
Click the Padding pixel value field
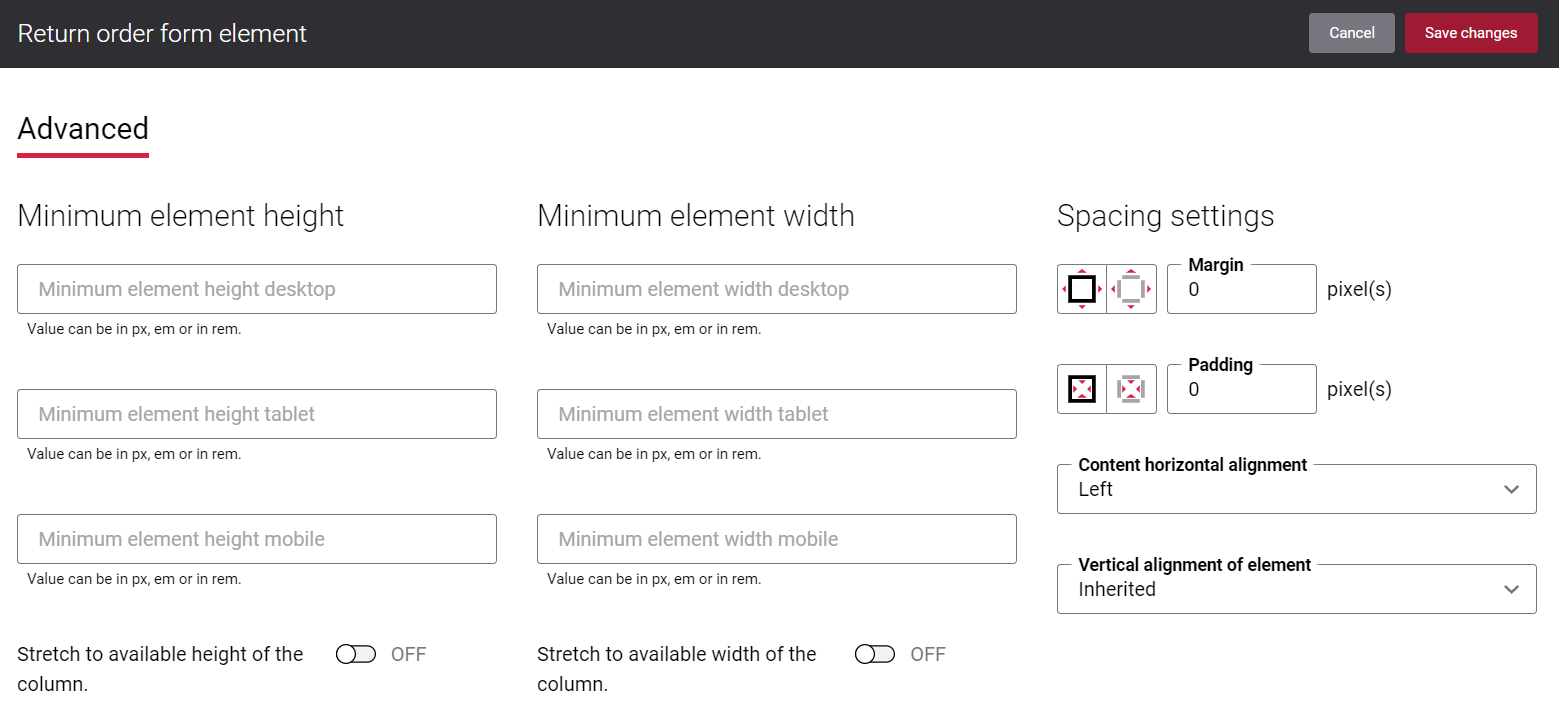click(1242, 388)
